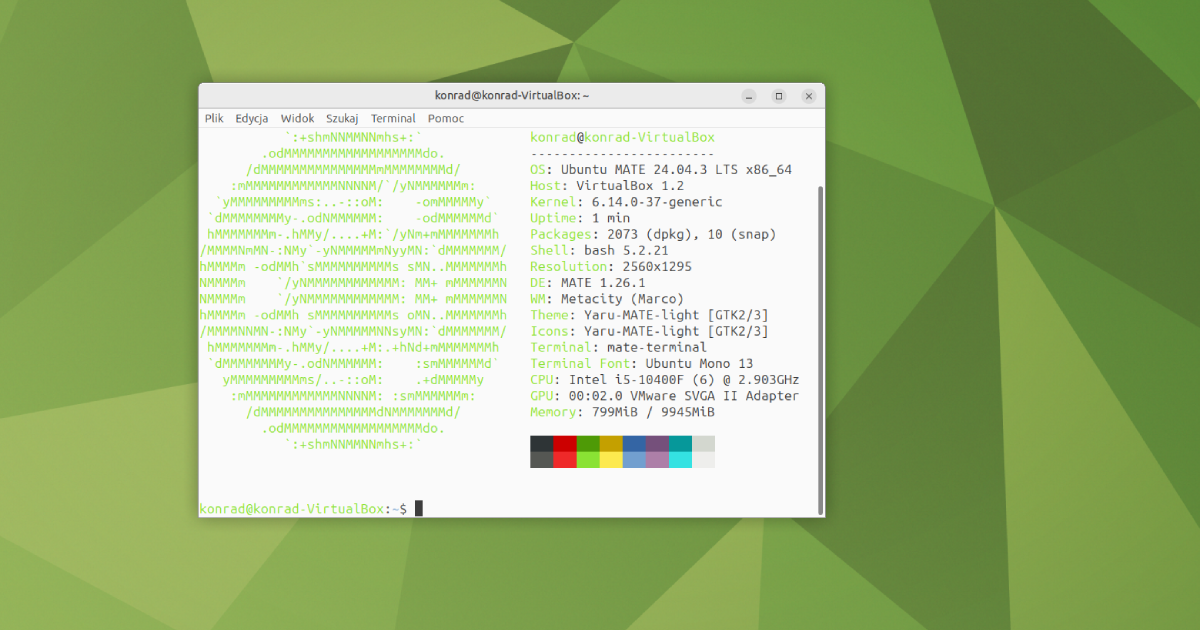Viewport: 1200px width, 630px height.
Task: Open the Edycja menu
Action: pos(252,118)
